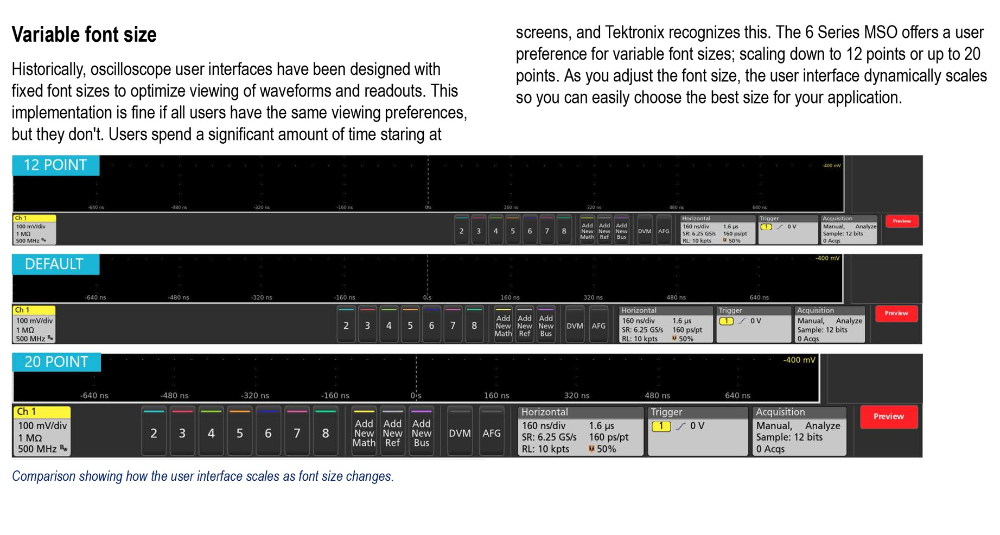This screenshot has width=1000, height=535.
Task: Click Add New Bus in Default strip
Action: pos(546,325)
